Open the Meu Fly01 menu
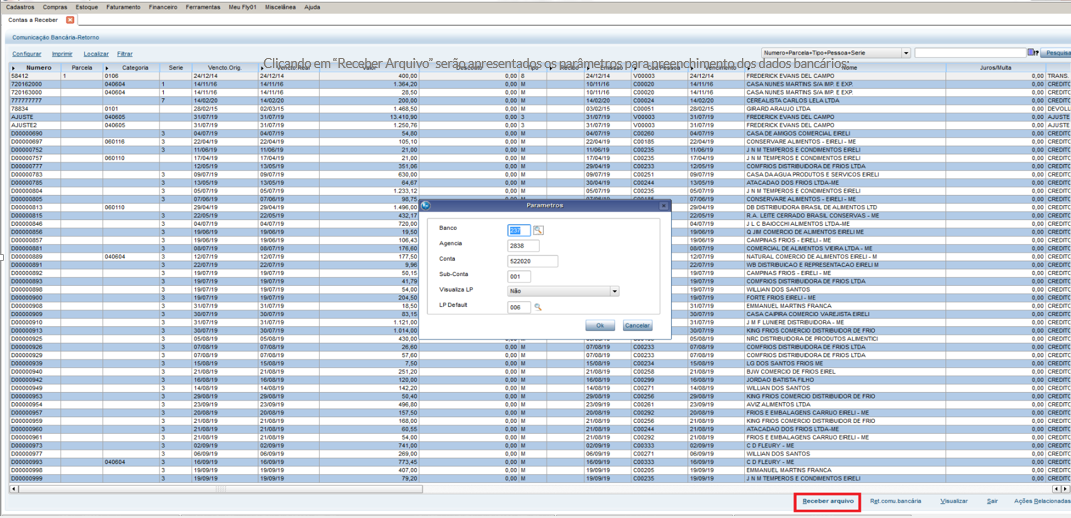Screen dimensions: 1071x518 242,7
